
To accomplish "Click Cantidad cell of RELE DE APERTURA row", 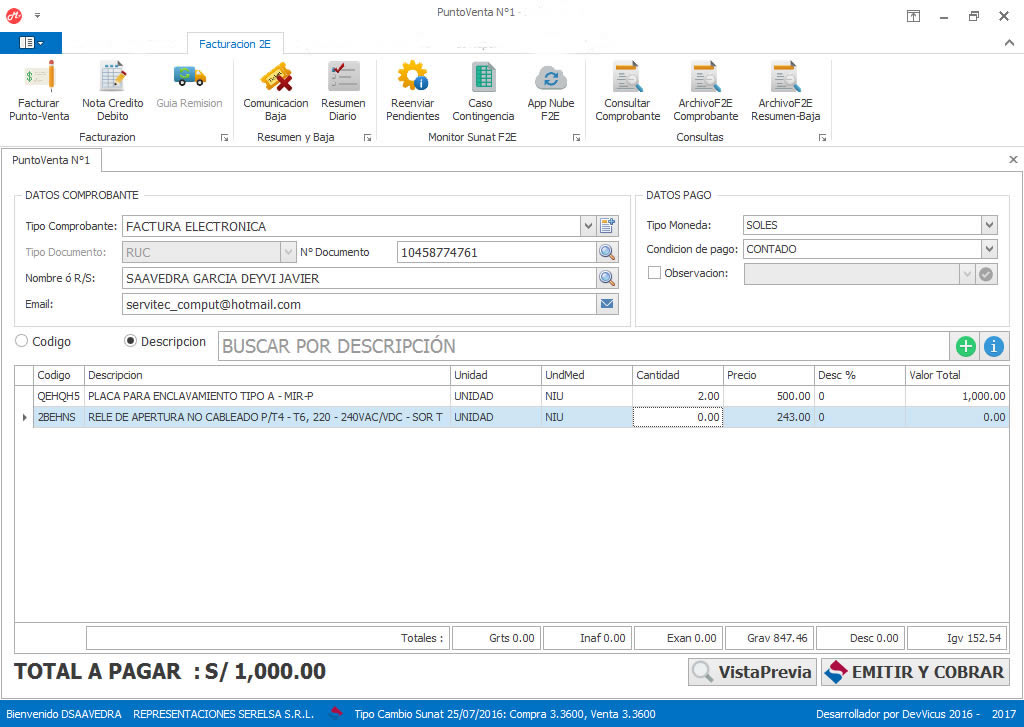I will (677, 417).
